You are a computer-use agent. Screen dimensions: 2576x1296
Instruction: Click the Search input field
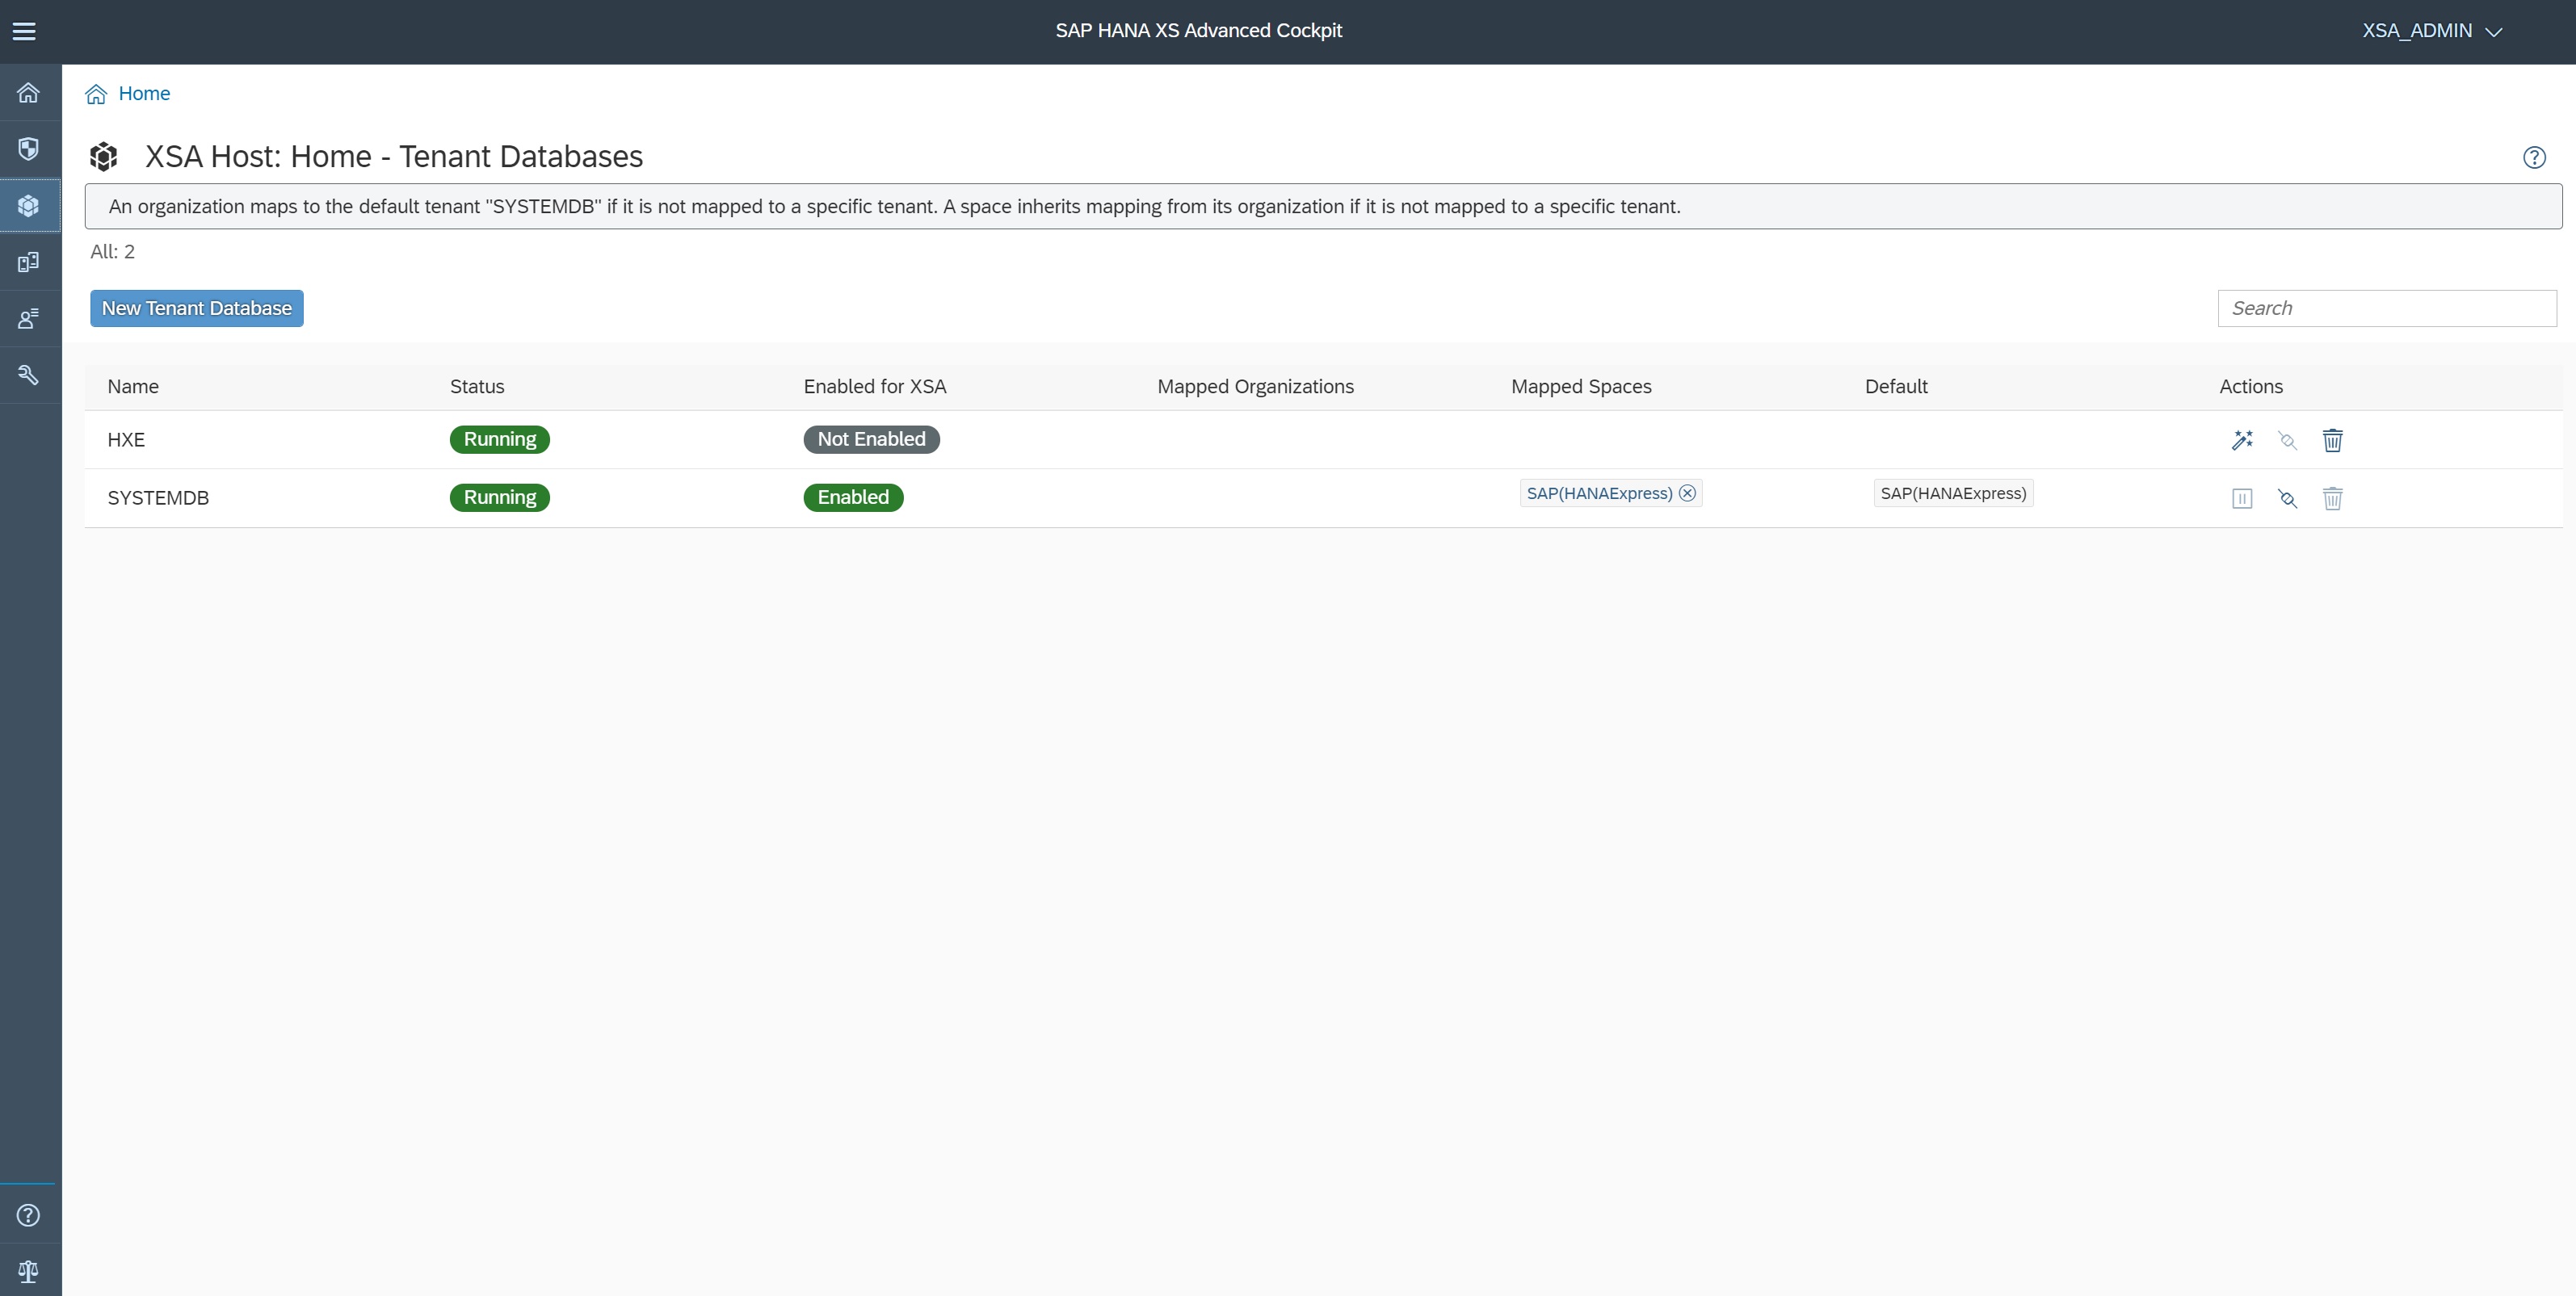click(2386, 308)
